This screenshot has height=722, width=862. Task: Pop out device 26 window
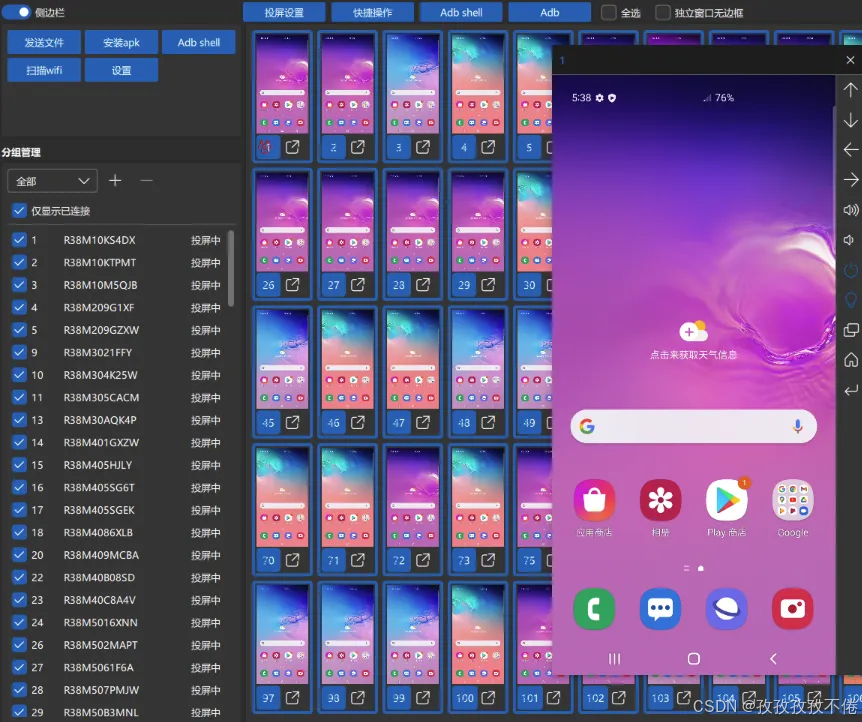[x=292, y=284]
